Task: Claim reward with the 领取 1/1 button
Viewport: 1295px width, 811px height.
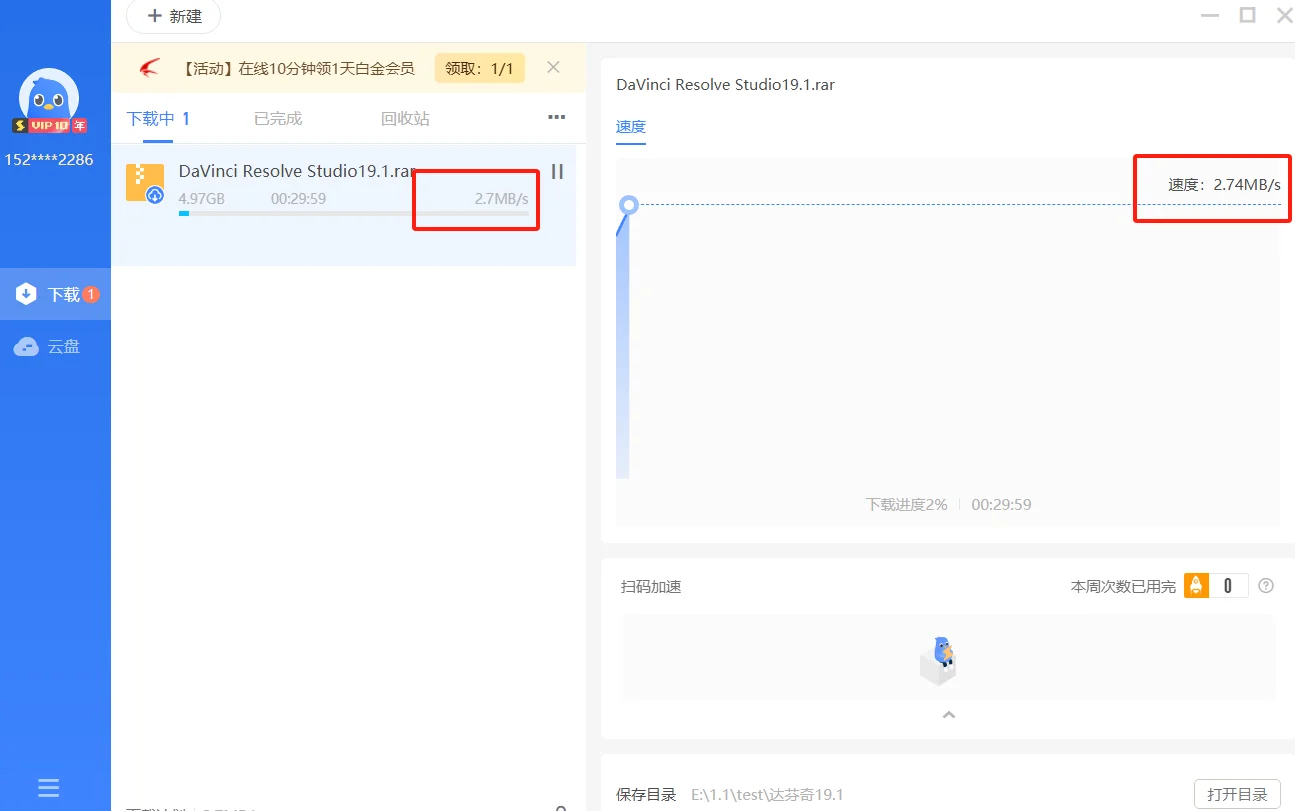Action: pos(479,67)
